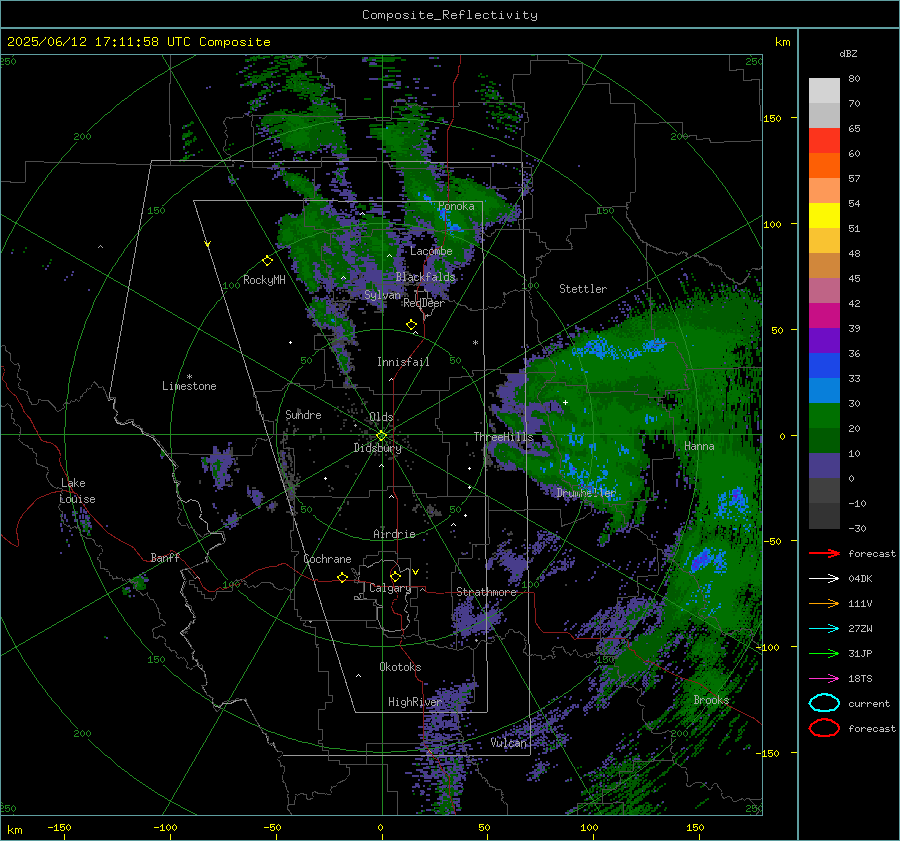Screen dimensions: 900x841
Task: Click the ThreeHills town label
Action: click(503, 437)
